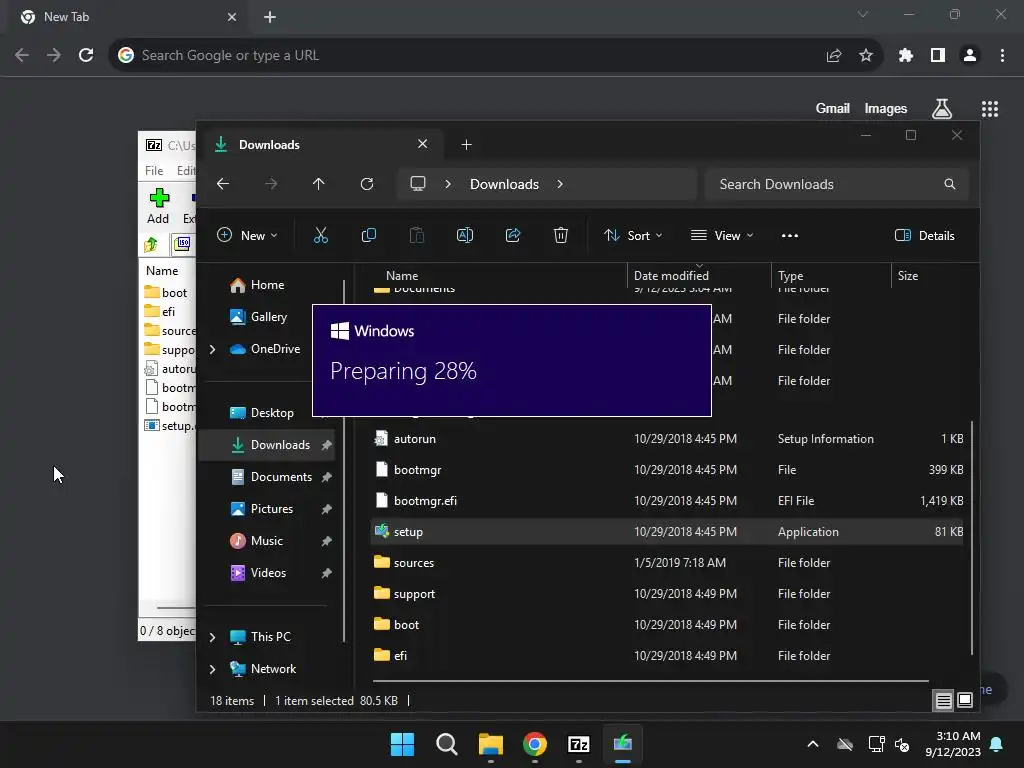Go back in File Explorer

223,184
